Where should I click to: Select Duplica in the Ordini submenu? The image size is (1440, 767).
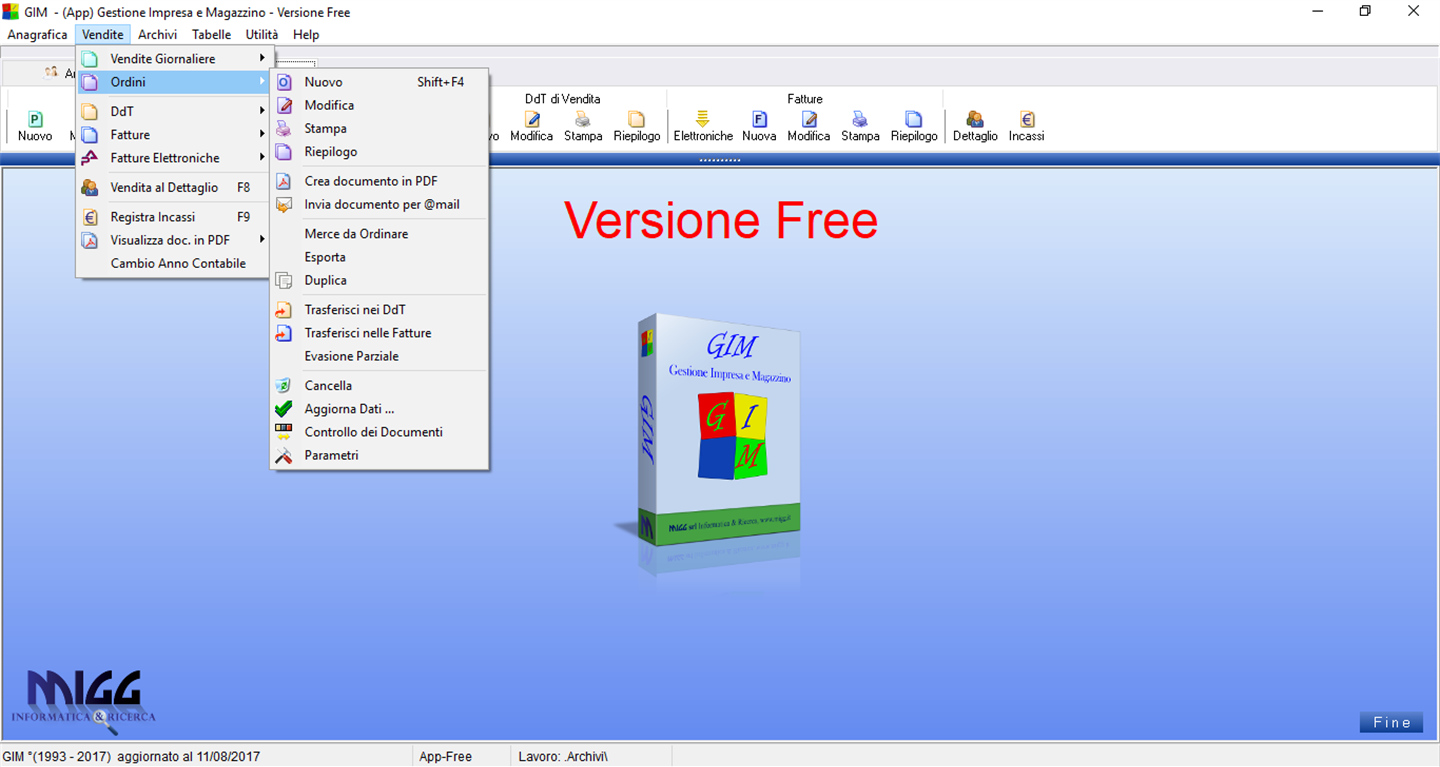click(379, 281)
